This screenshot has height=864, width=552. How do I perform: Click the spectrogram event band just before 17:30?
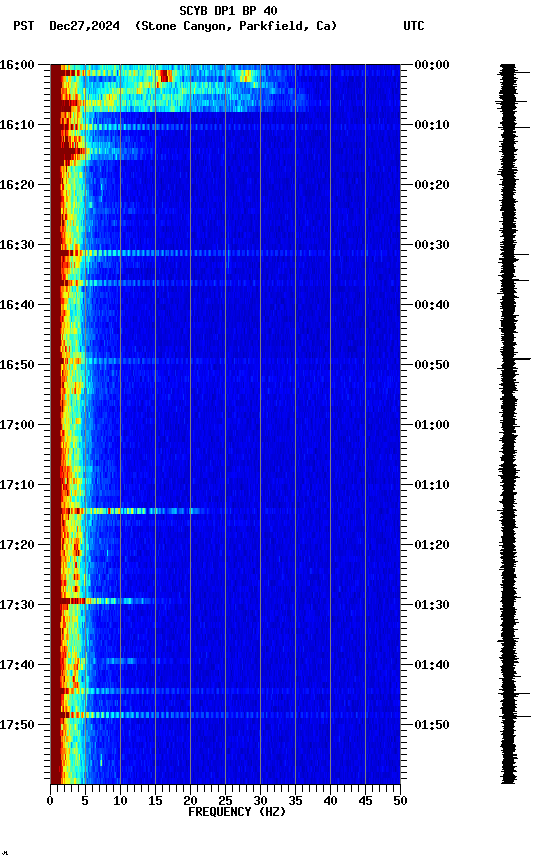(105, 601)
